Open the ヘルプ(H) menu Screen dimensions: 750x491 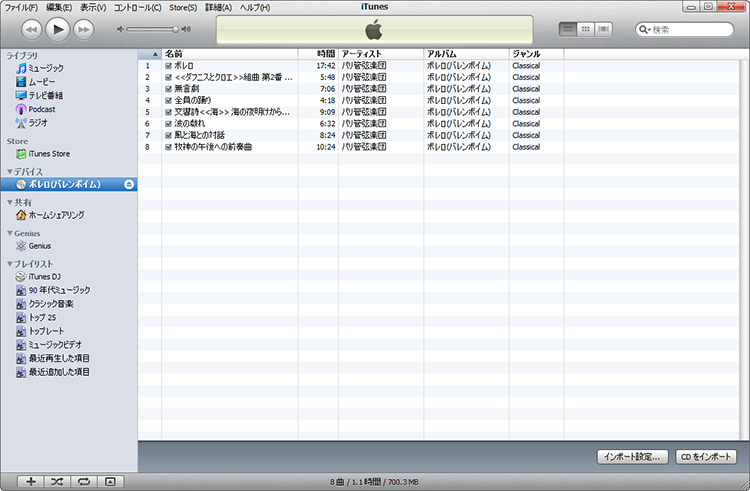pos(255,8)
